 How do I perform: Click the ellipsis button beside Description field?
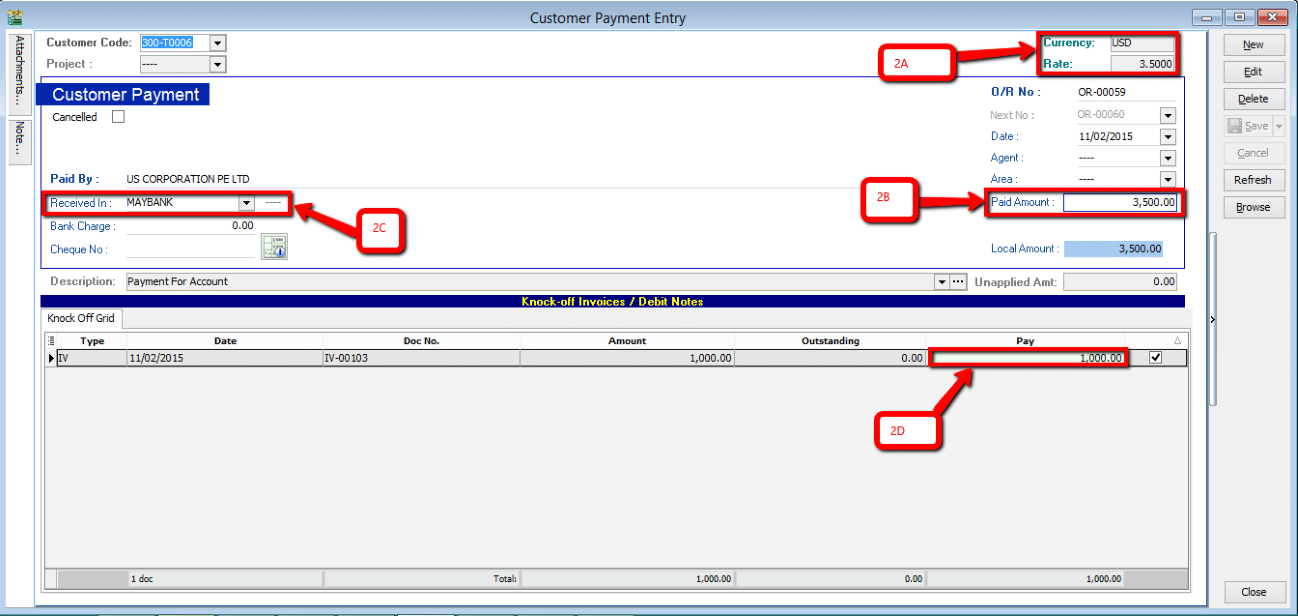[957, 282]
